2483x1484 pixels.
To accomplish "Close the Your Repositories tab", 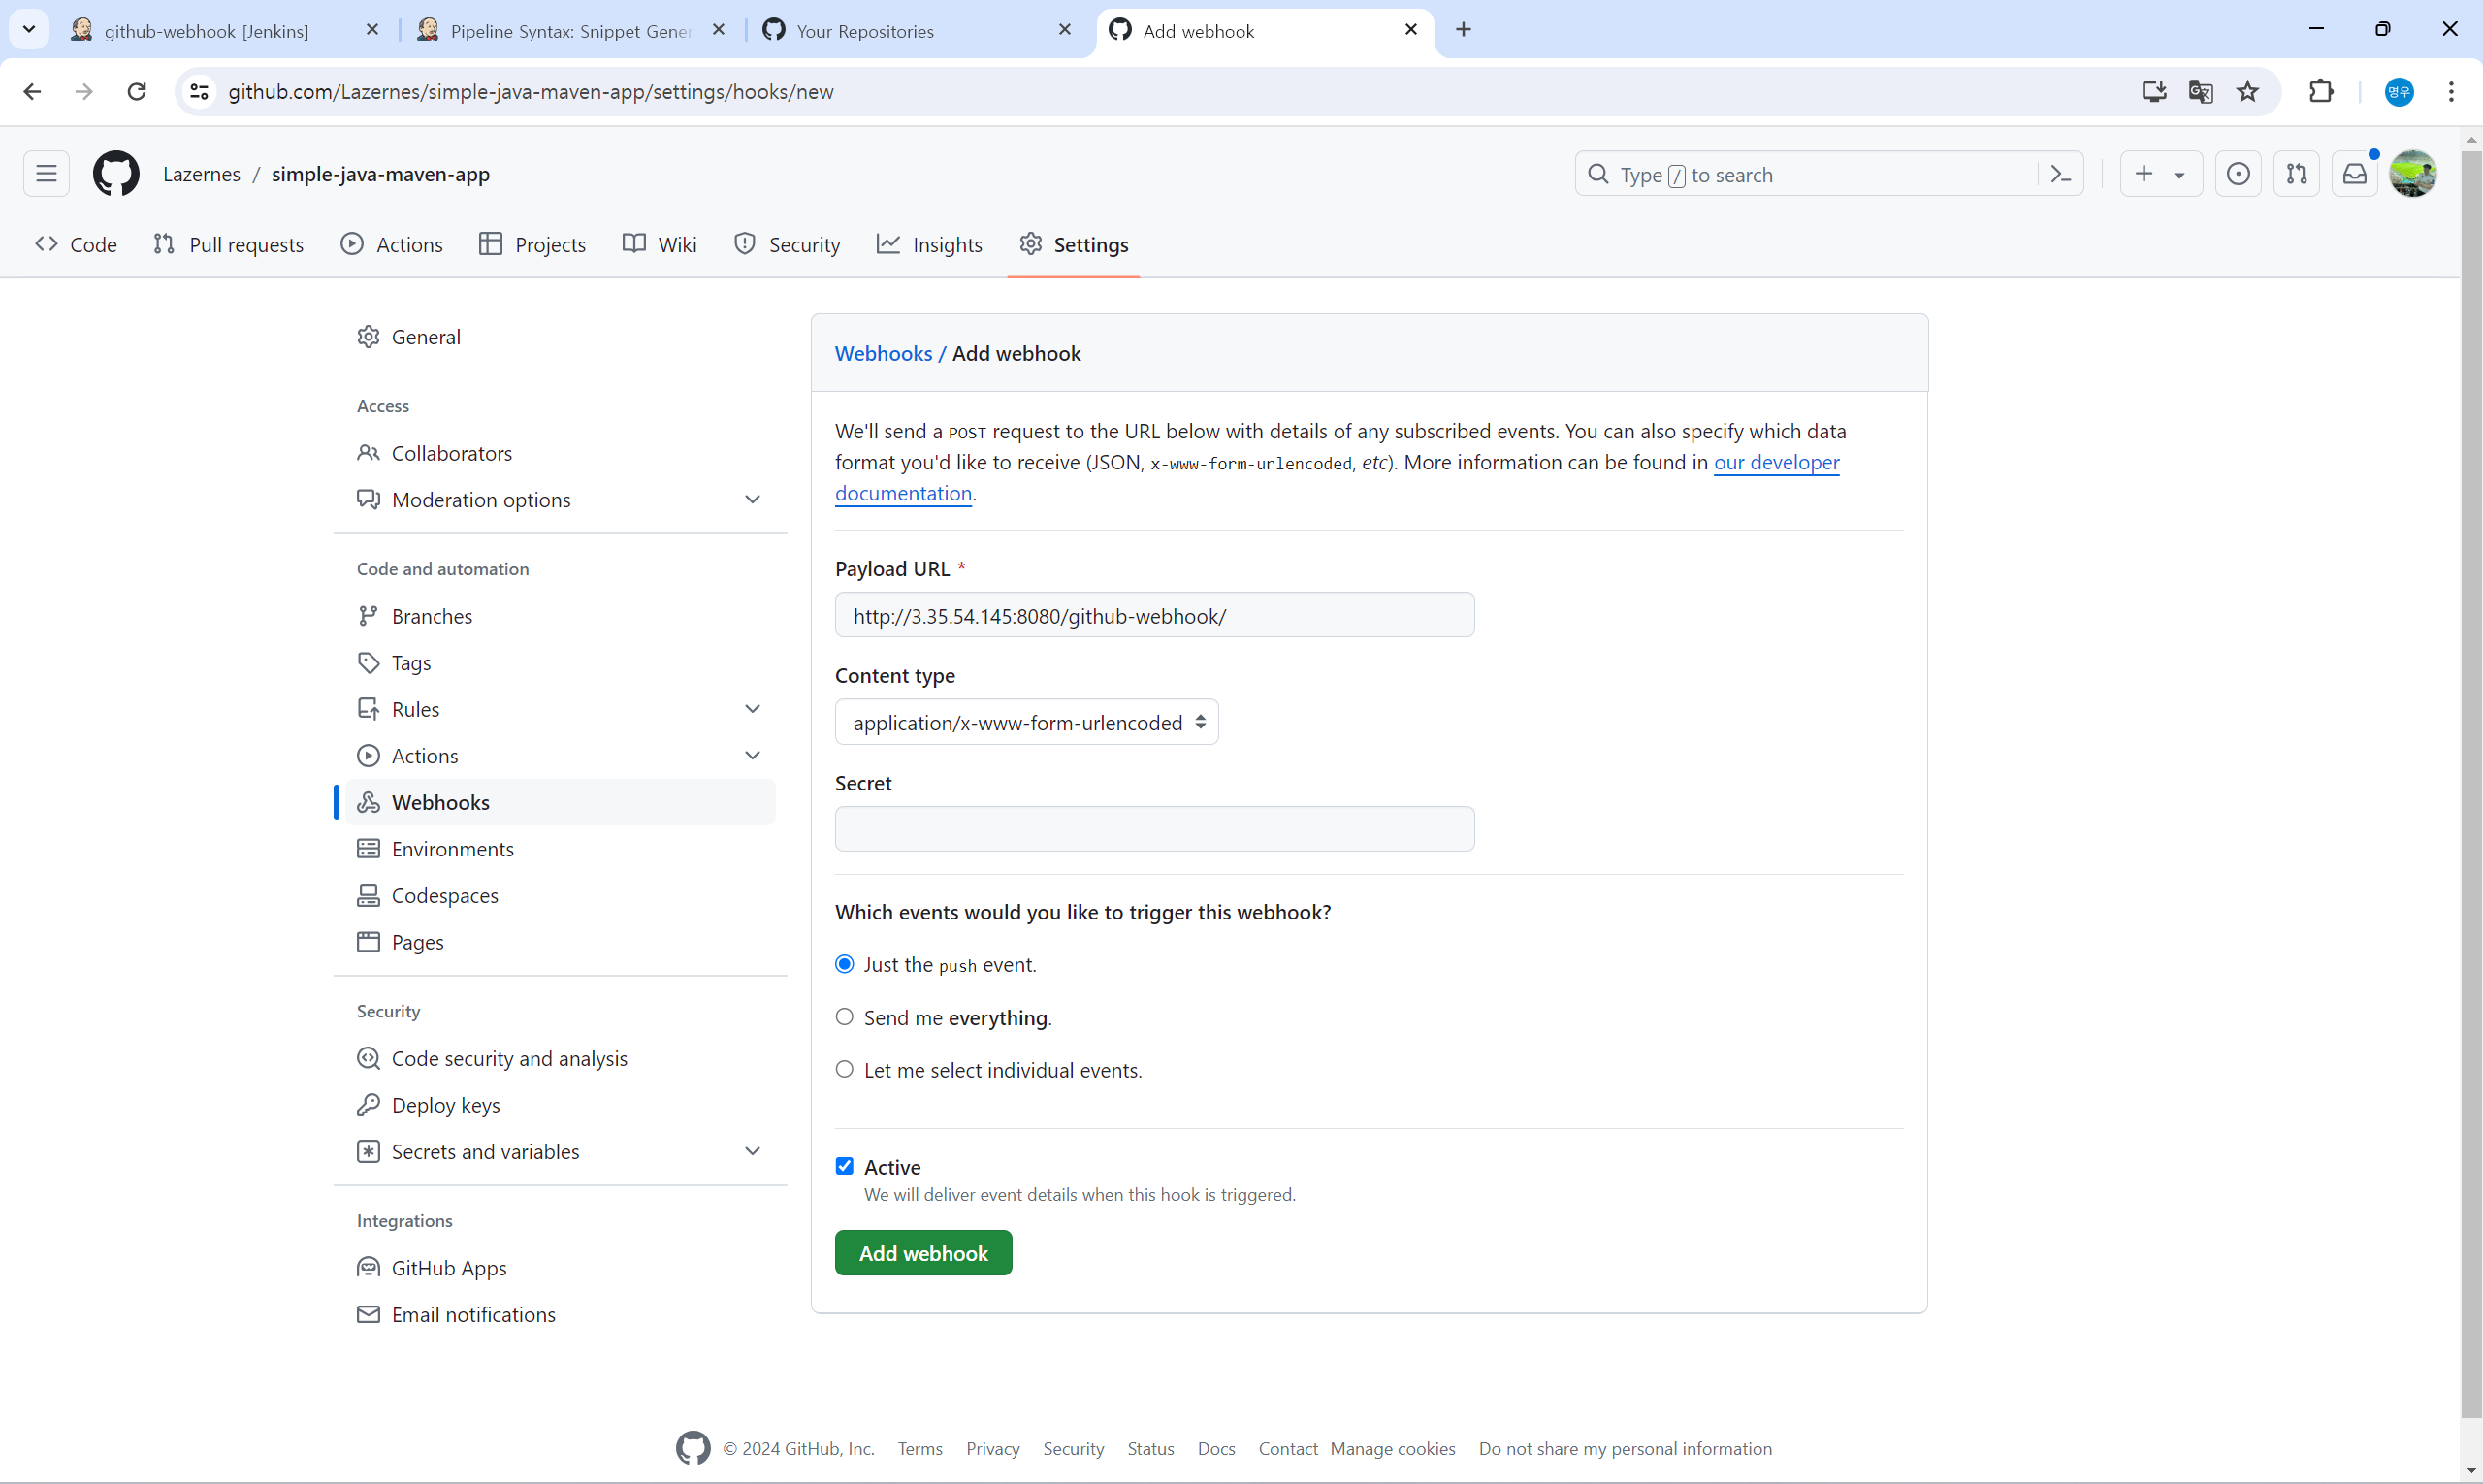I will (x=1065, y=30).
